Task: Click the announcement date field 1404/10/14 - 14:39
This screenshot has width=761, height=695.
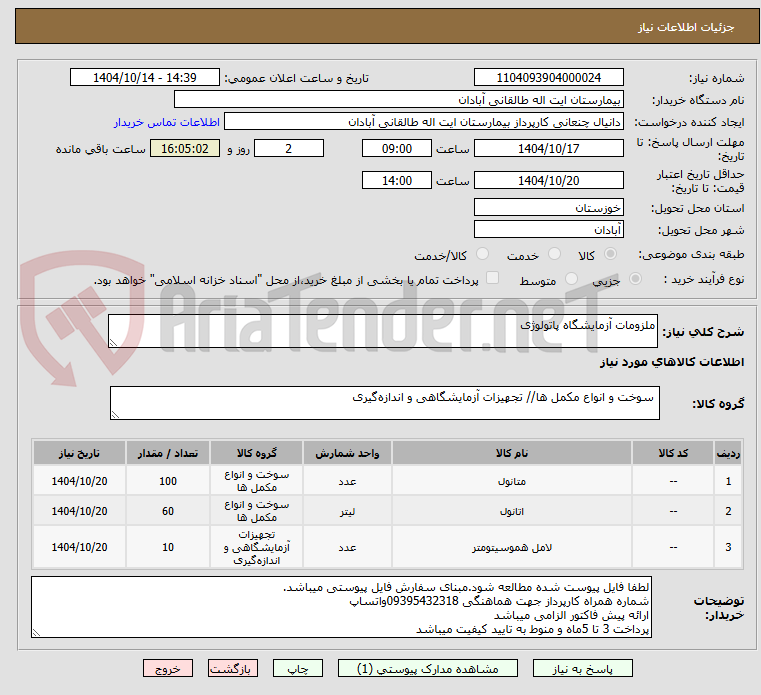Action: coord(145,78)
